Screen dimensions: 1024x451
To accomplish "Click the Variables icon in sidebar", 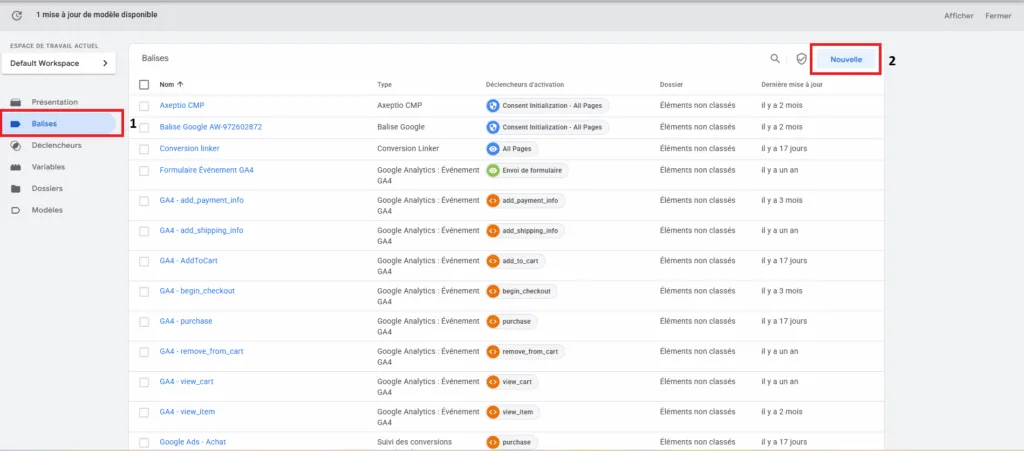I will click(16, 167).
